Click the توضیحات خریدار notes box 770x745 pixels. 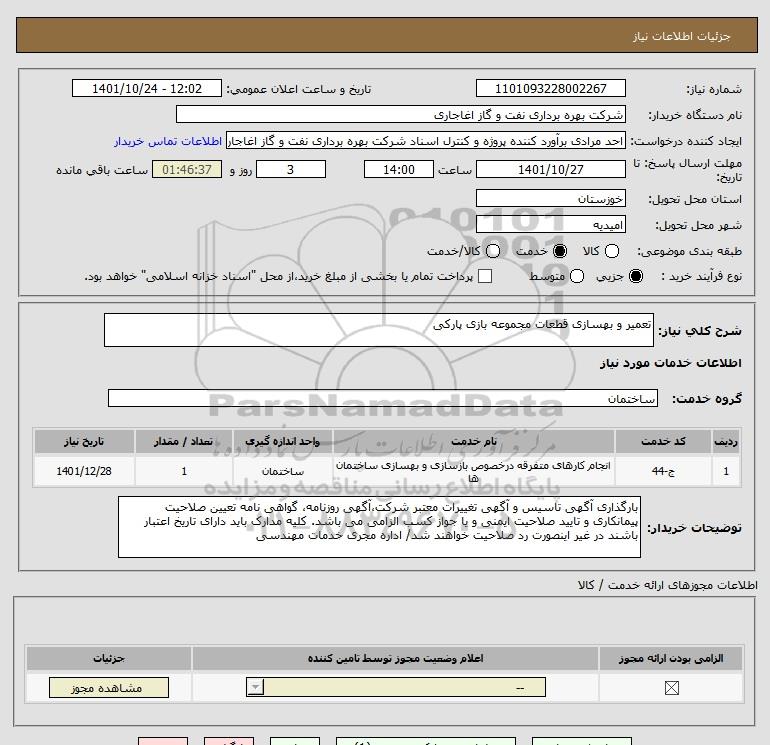(x=379, y=526)
